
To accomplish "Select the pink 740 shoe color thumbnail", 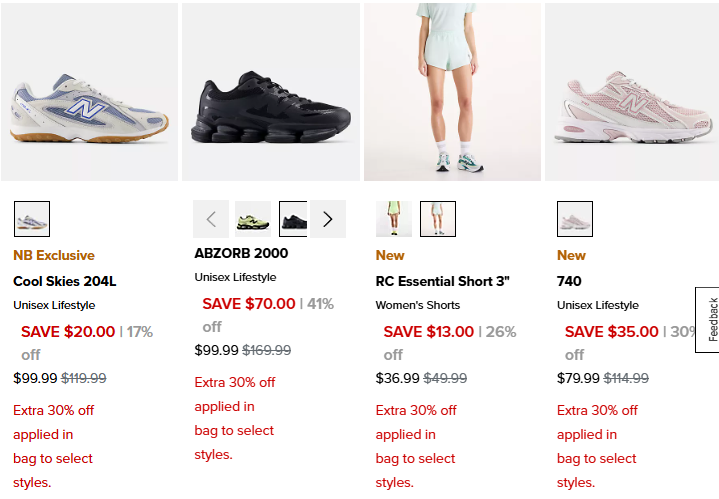I will 575,219.
